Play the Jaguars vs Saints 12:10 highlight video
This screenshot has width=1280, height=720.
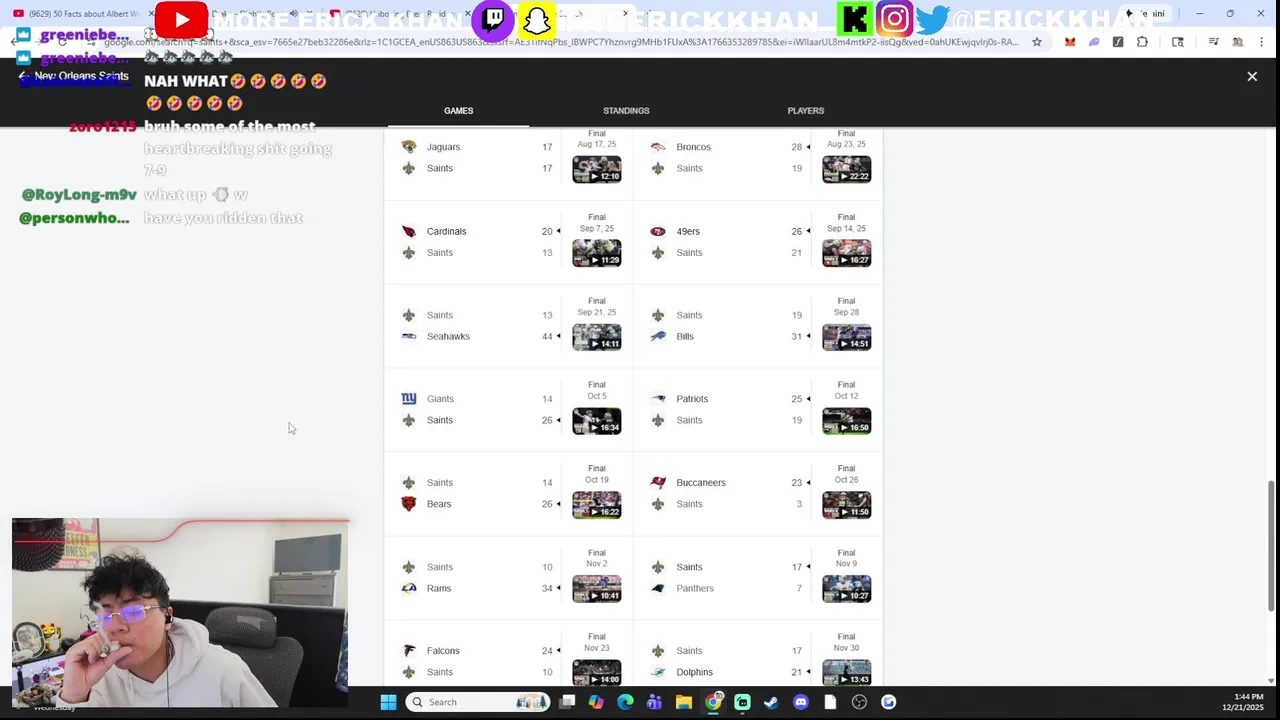[596, 169]
